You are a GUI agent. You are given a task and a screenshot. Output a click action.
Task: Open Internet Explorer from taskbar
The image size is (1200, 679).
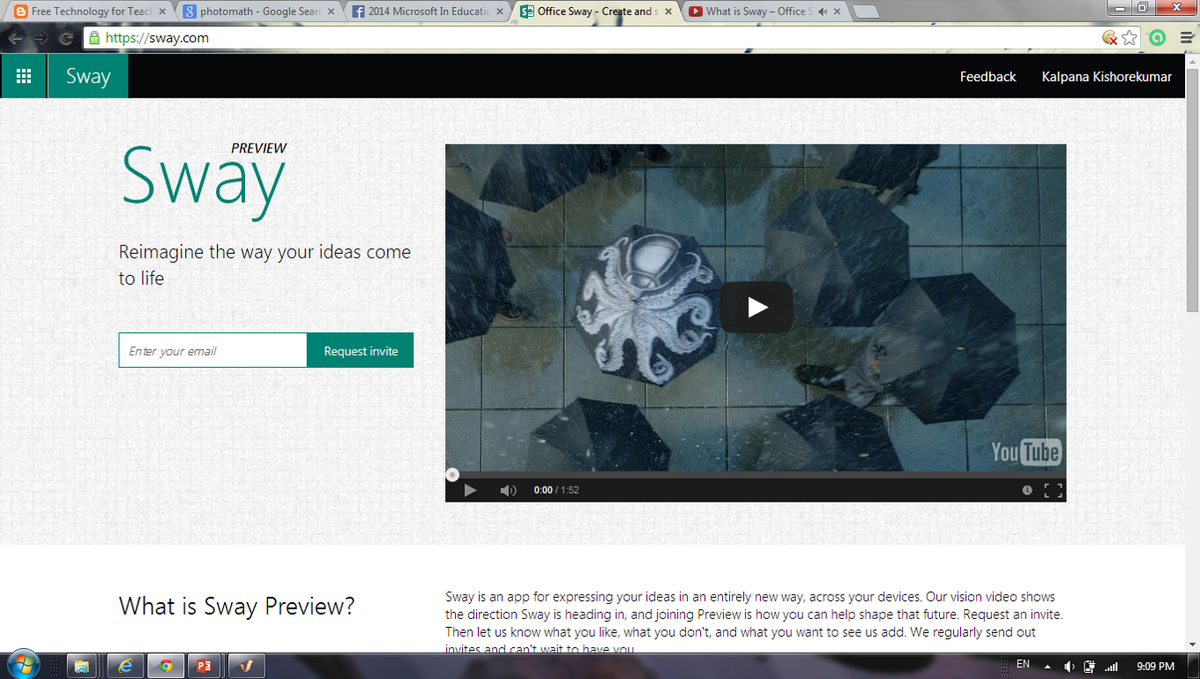[127, 665]
